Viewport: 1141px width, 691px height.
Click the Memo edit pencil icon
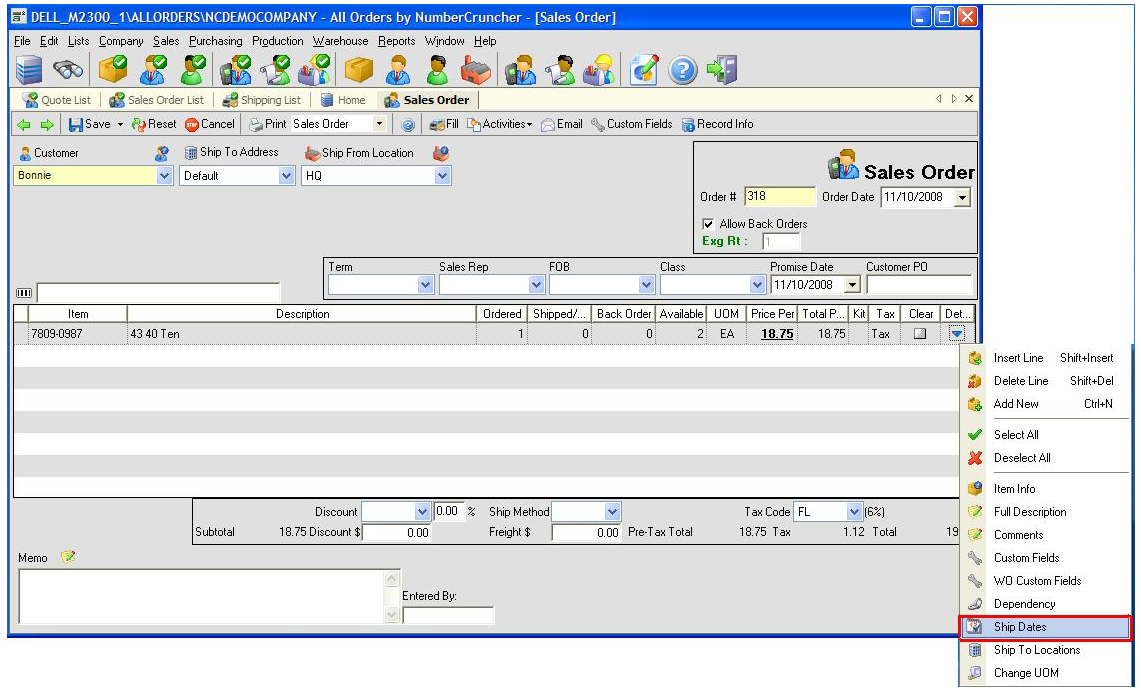68,556
